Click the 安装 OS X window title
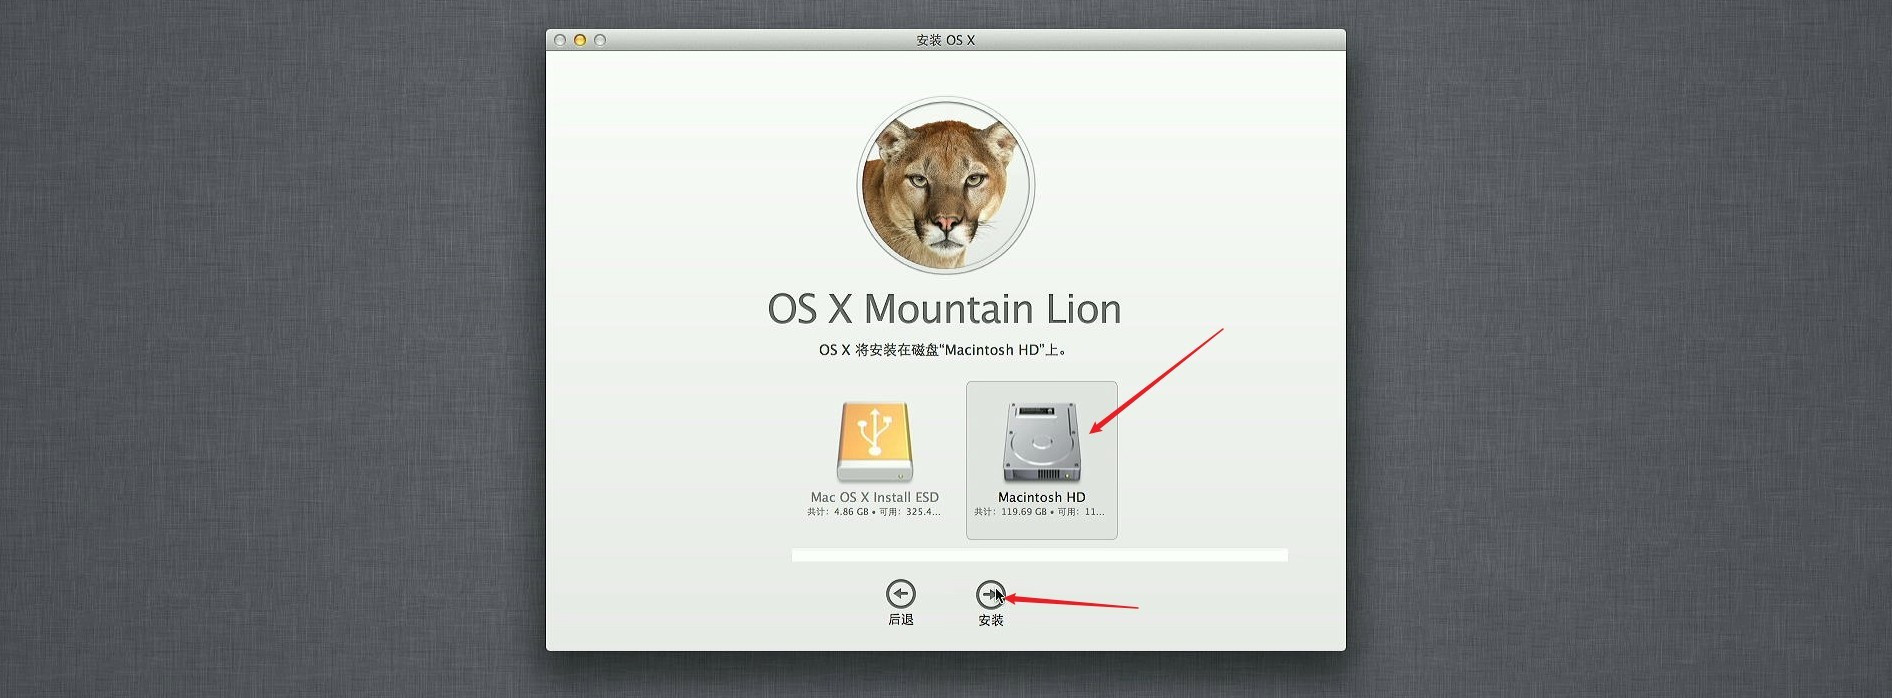This screenshot has width=1892, height=698. tap(945, 40)
